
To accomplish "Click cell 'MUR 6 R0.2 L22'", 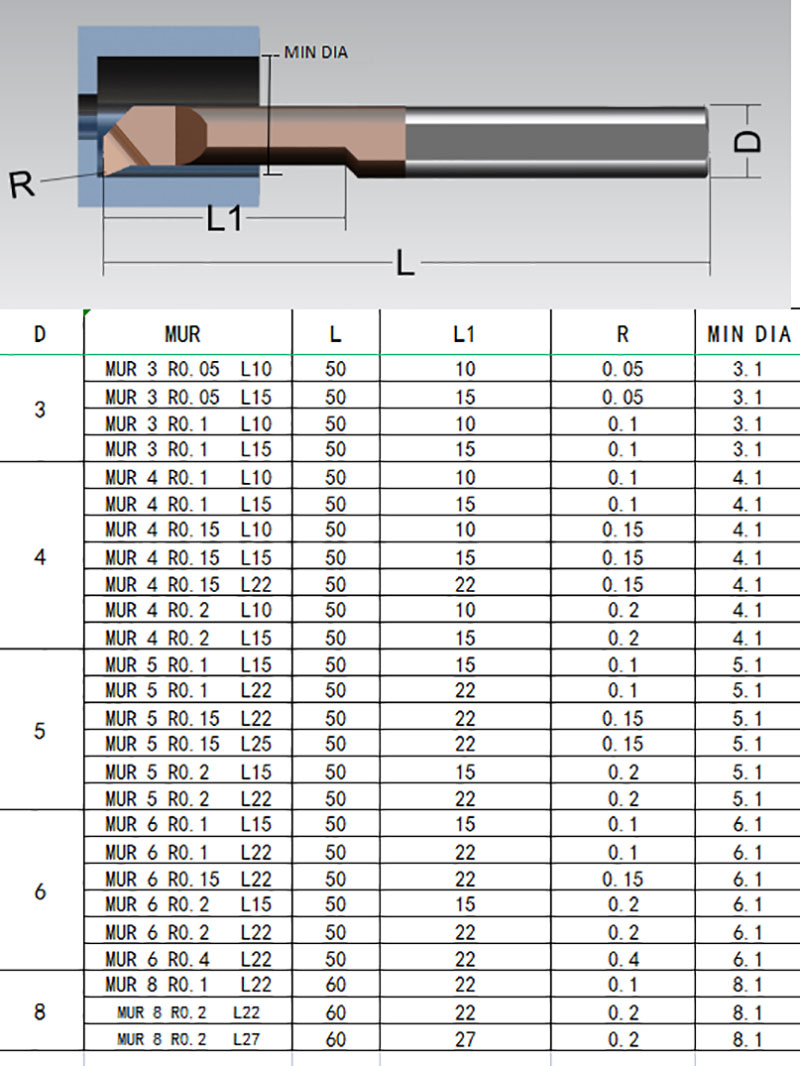I will coord(188,931).
